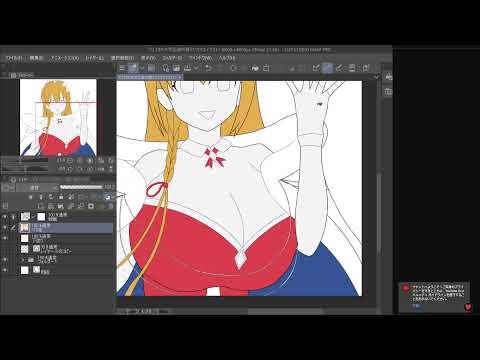The width and height of the screenshot is (480, 360).
Task: Click the Undo arrow in the command bar
Action: pyautogui.click(x=209, y=68)
